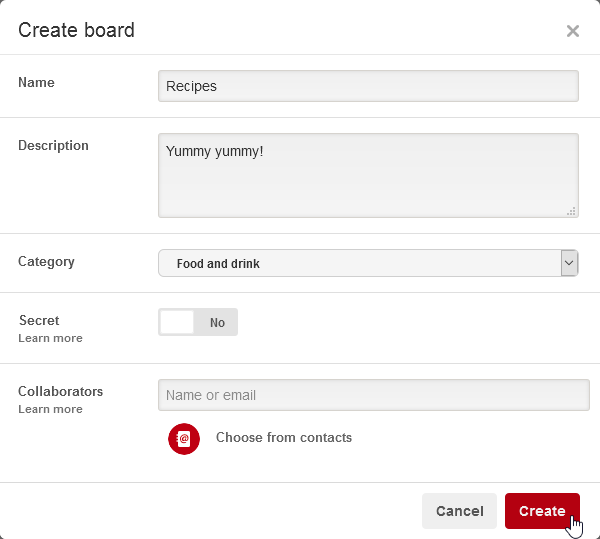This screenshot has width=600, height=539.
Task: Open Learn more under Collaborators
Action: pyautogui.click(x=50, y=410)
